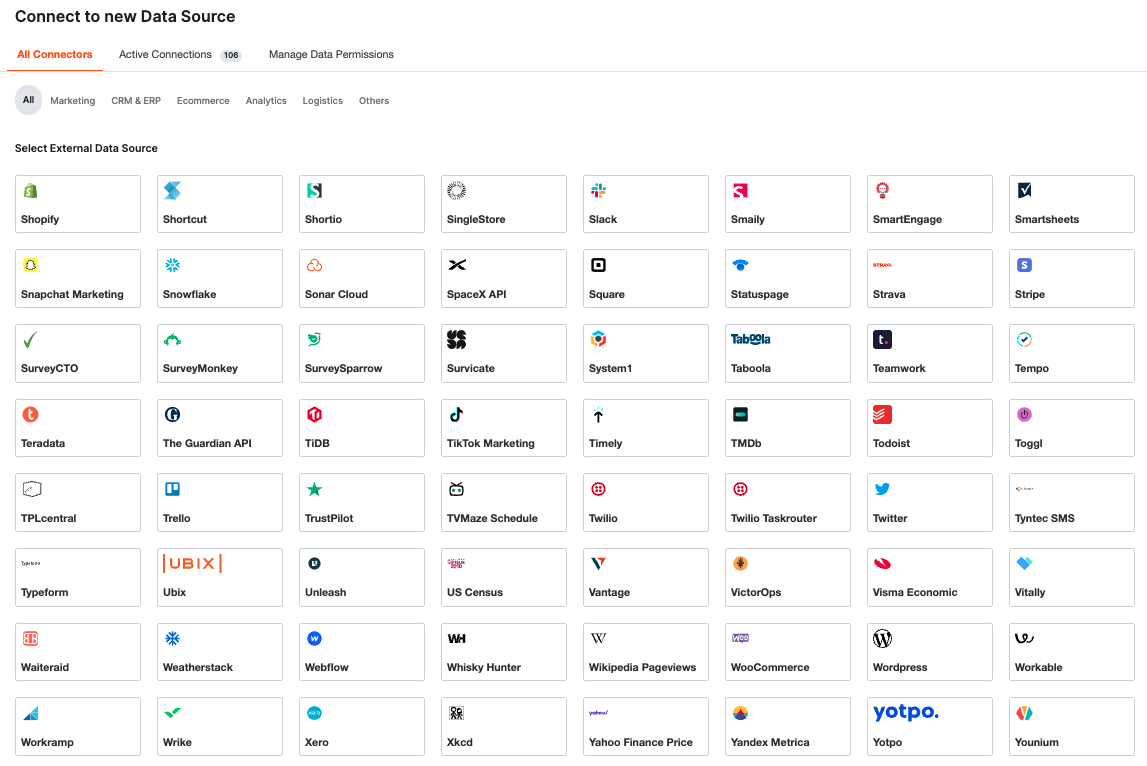Image resolution: width=1147 pixels, height=766 pixels.
Task: Filter connectors by Logistics
Action: (x=323, y=101)
